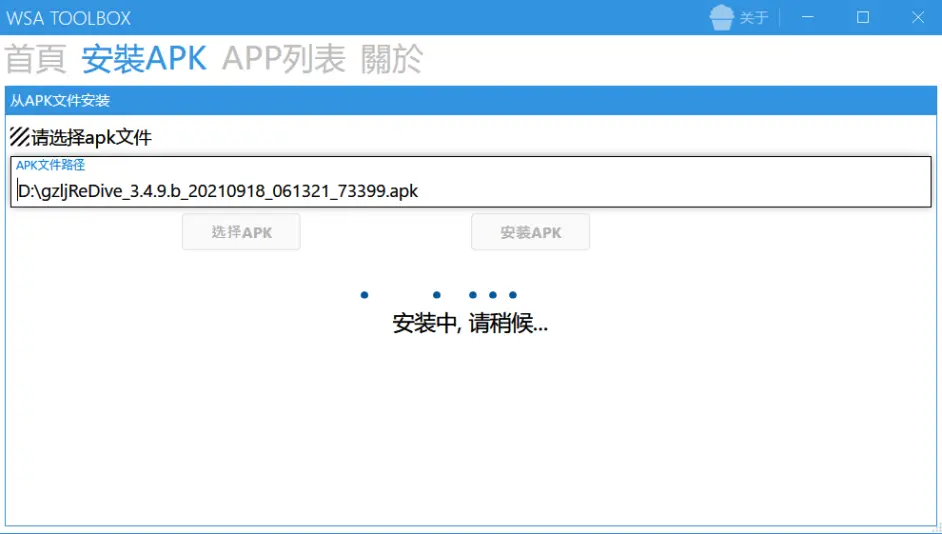Viewport: 942px width, 534px height.
Task: Click the APK文件路径 field label
Action: tap(50, 165)
